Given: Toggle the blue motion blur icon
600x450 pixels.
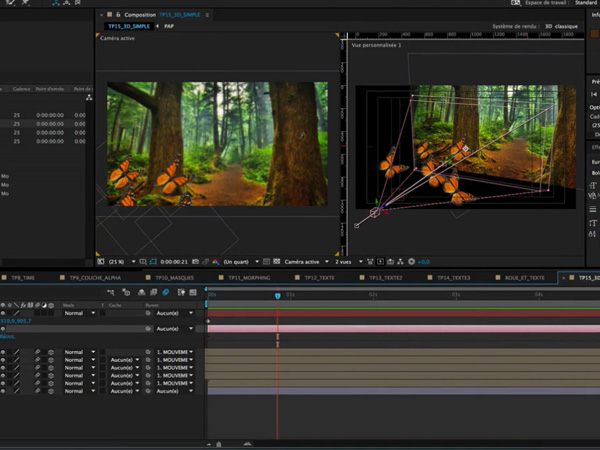Looking at the screenshot, I should point(166,292).
